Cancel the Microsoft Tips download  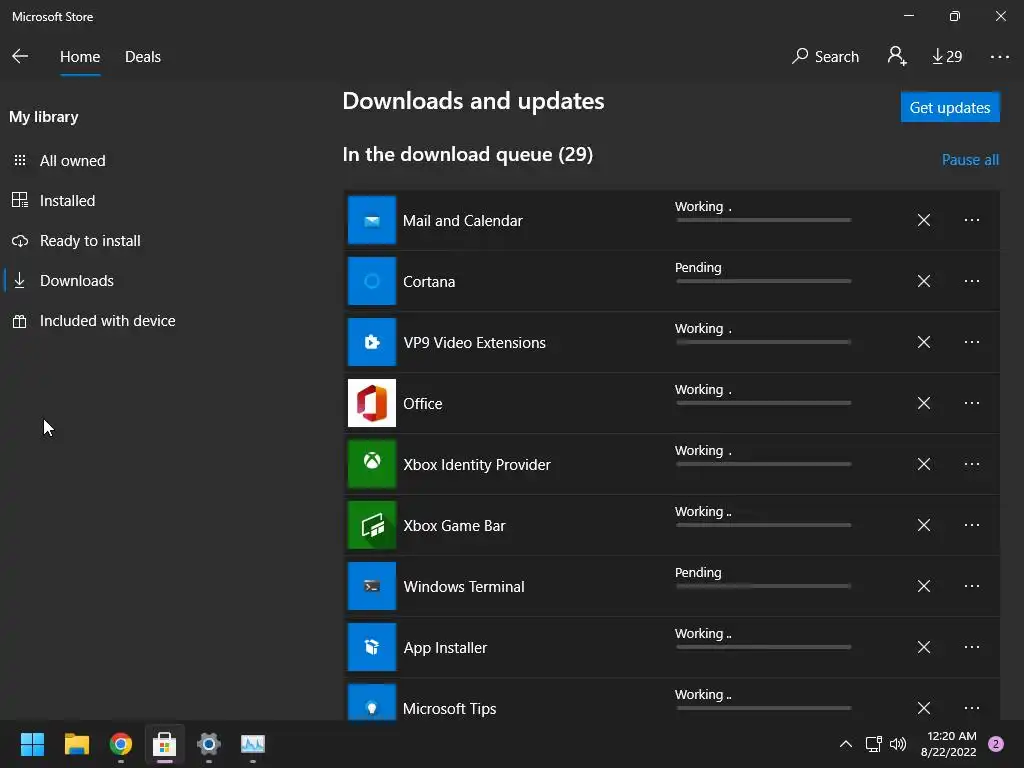923,708
